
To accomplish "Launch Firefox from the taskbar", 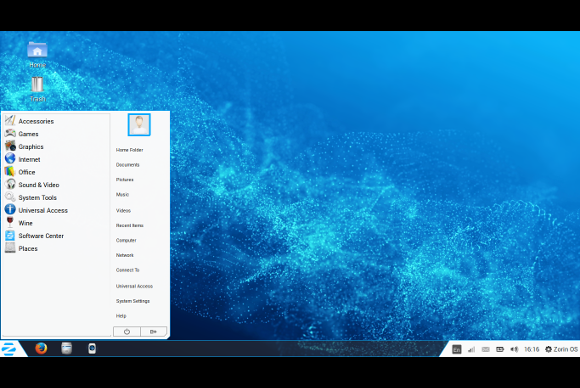I will [41, 348].
